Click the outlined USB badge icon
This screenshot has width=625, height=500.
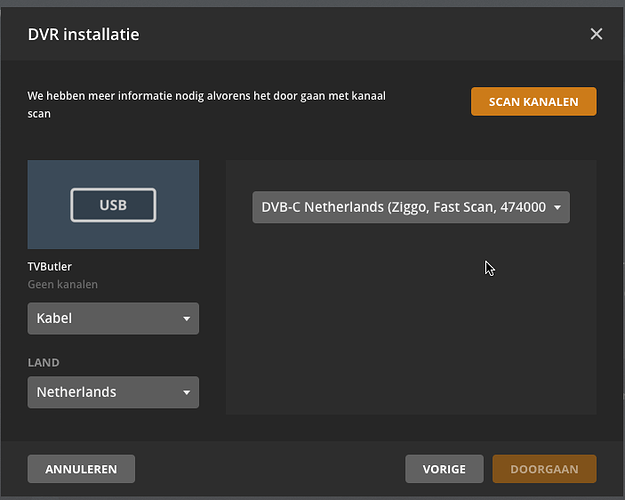[113, 205]
